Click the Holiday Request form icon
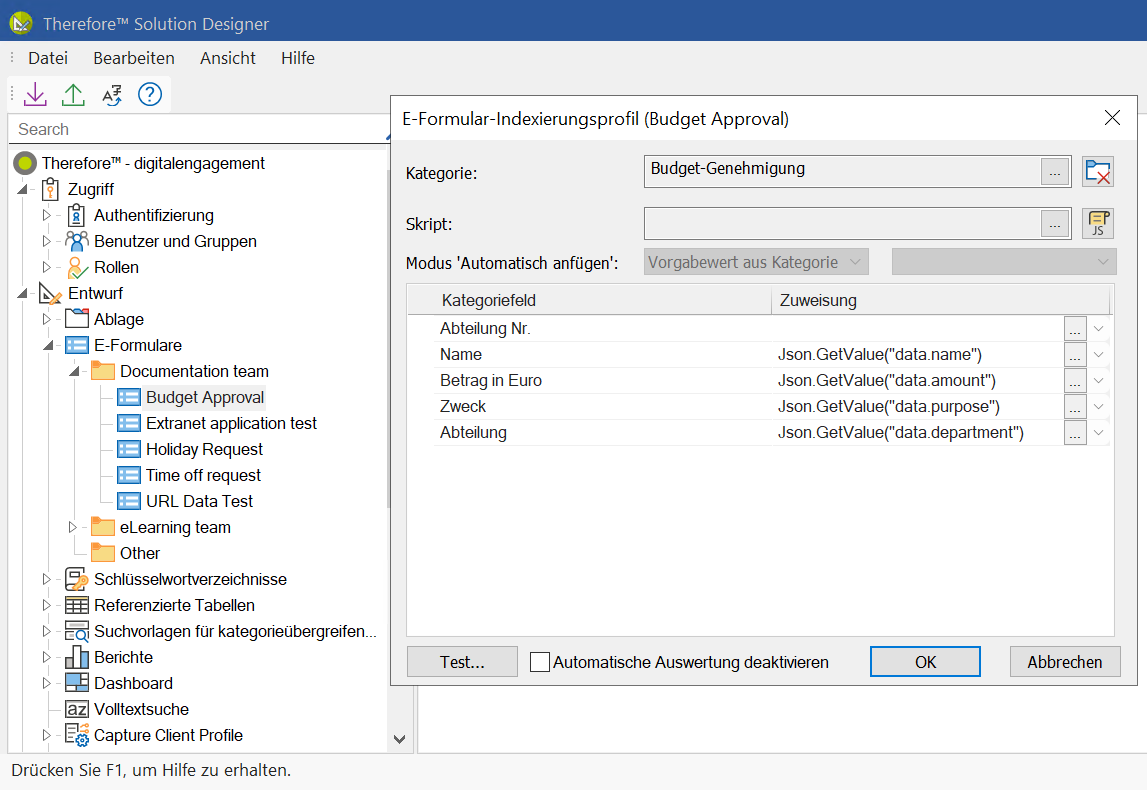 pos(129,449)
